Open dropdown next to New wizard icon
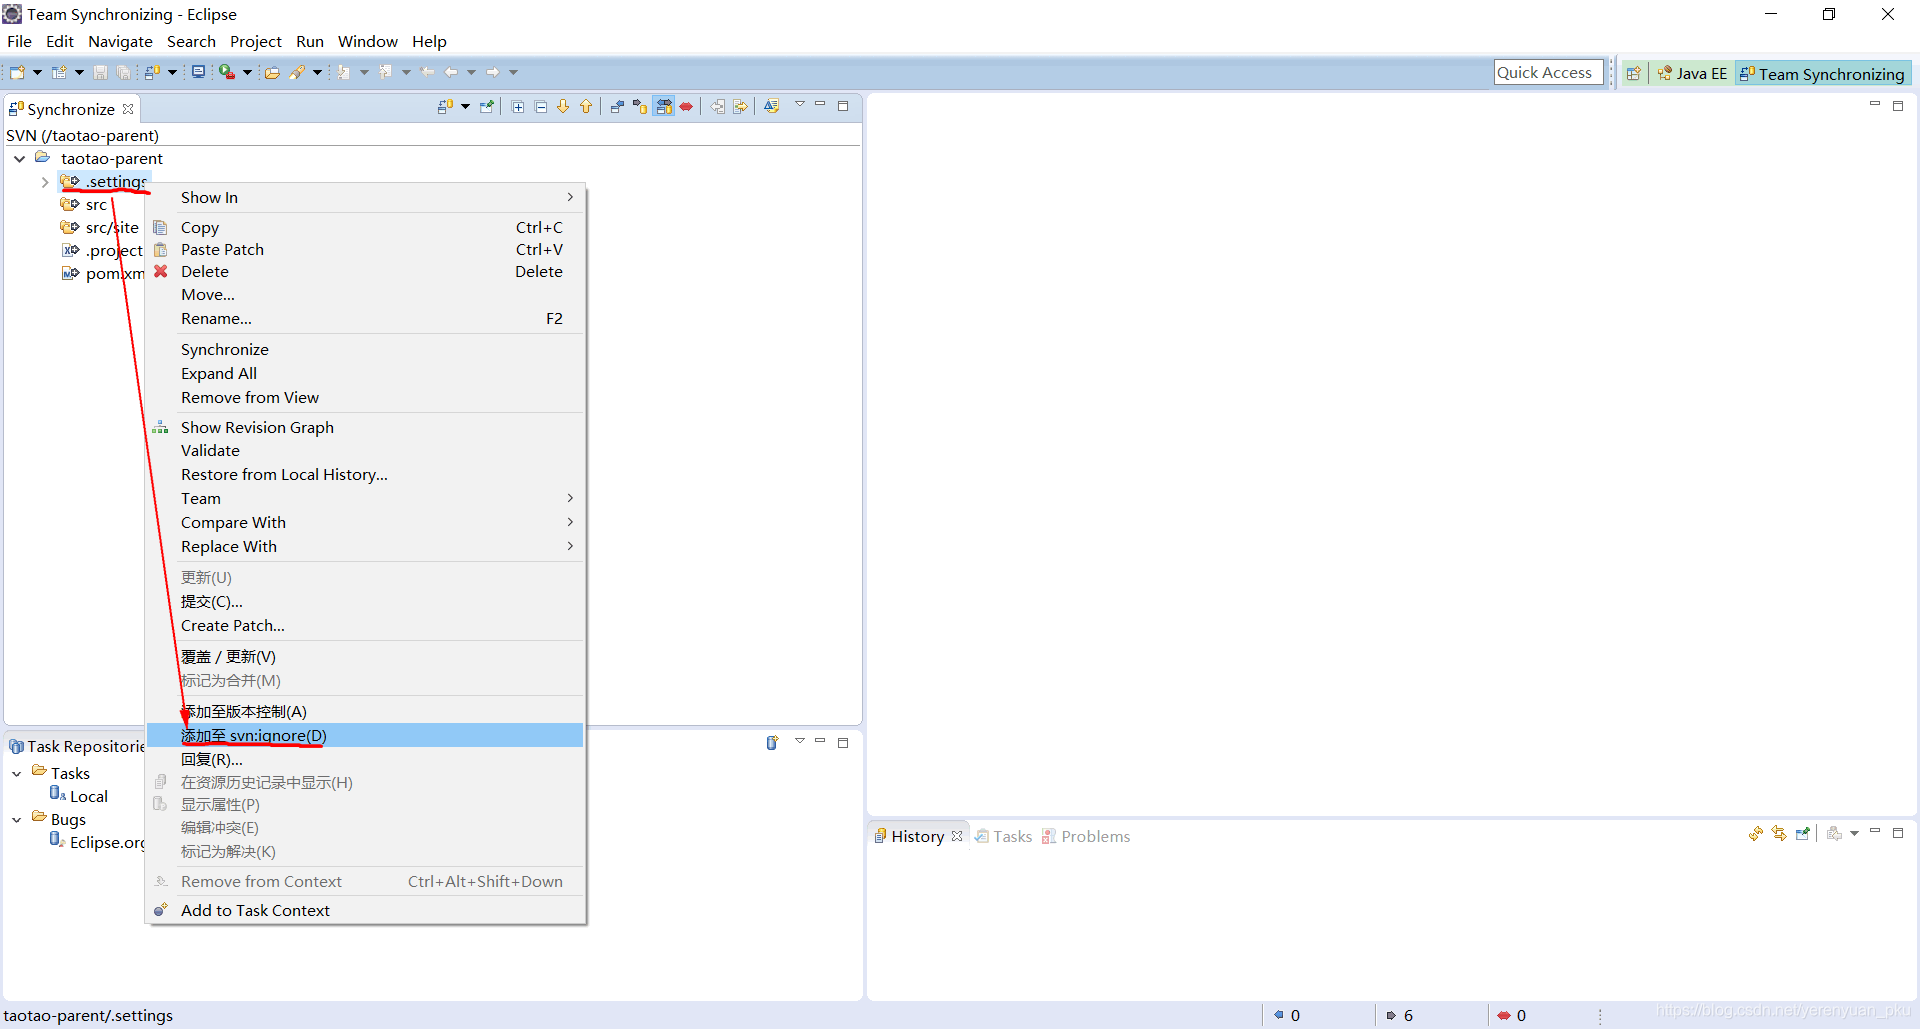This screenshot has height=1029, width=1920. 37,72
